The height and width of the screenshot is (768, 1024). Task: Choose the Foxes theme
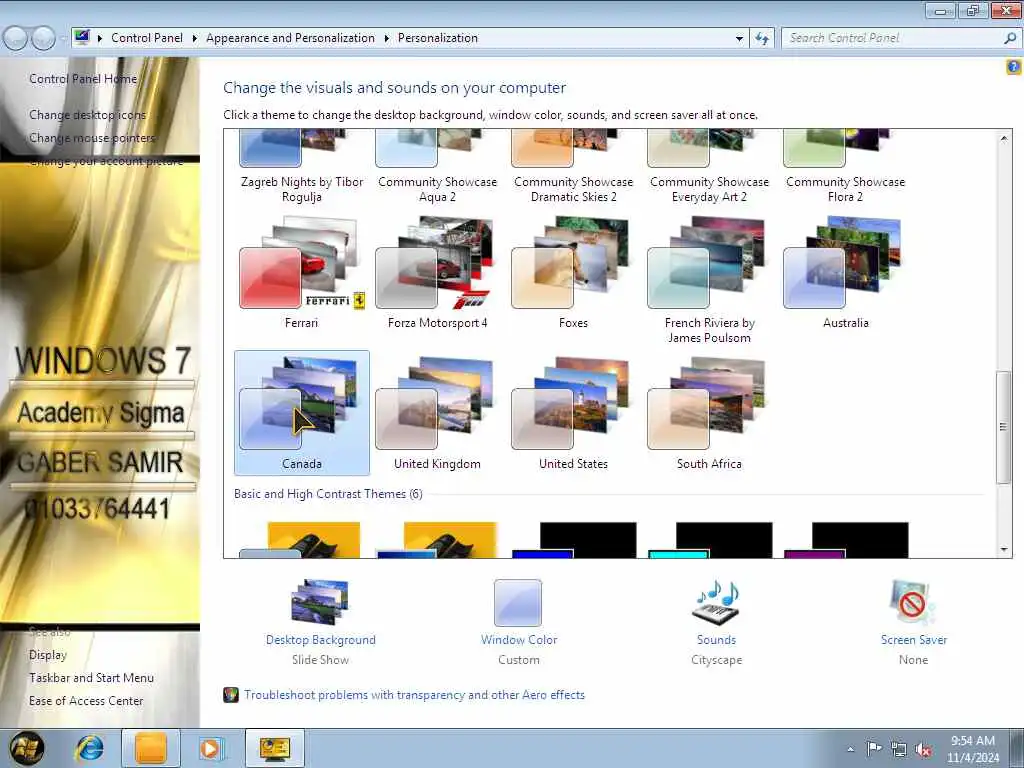(573, 272)
